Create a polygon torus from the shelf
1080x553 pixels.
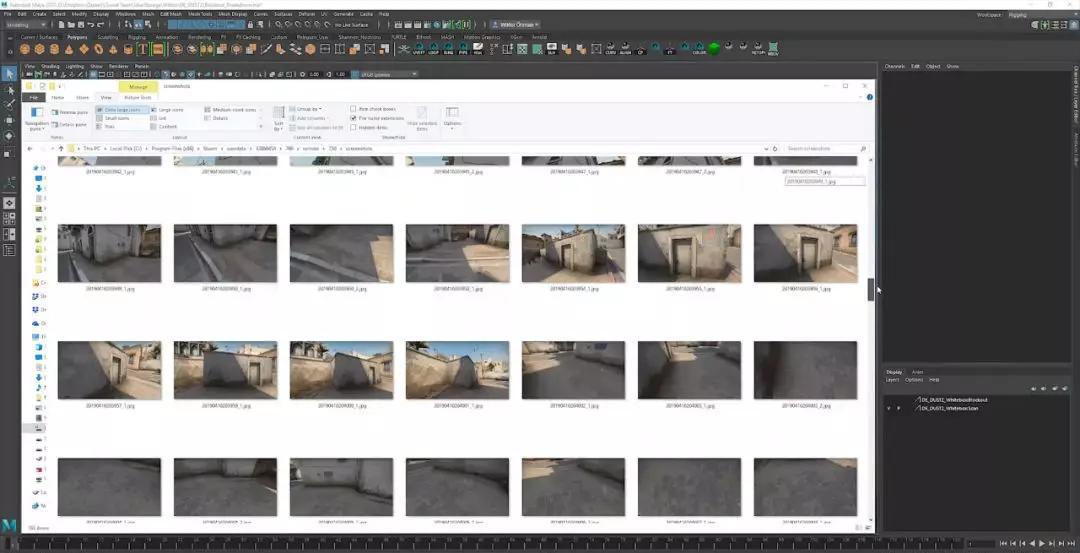point(98,49)
